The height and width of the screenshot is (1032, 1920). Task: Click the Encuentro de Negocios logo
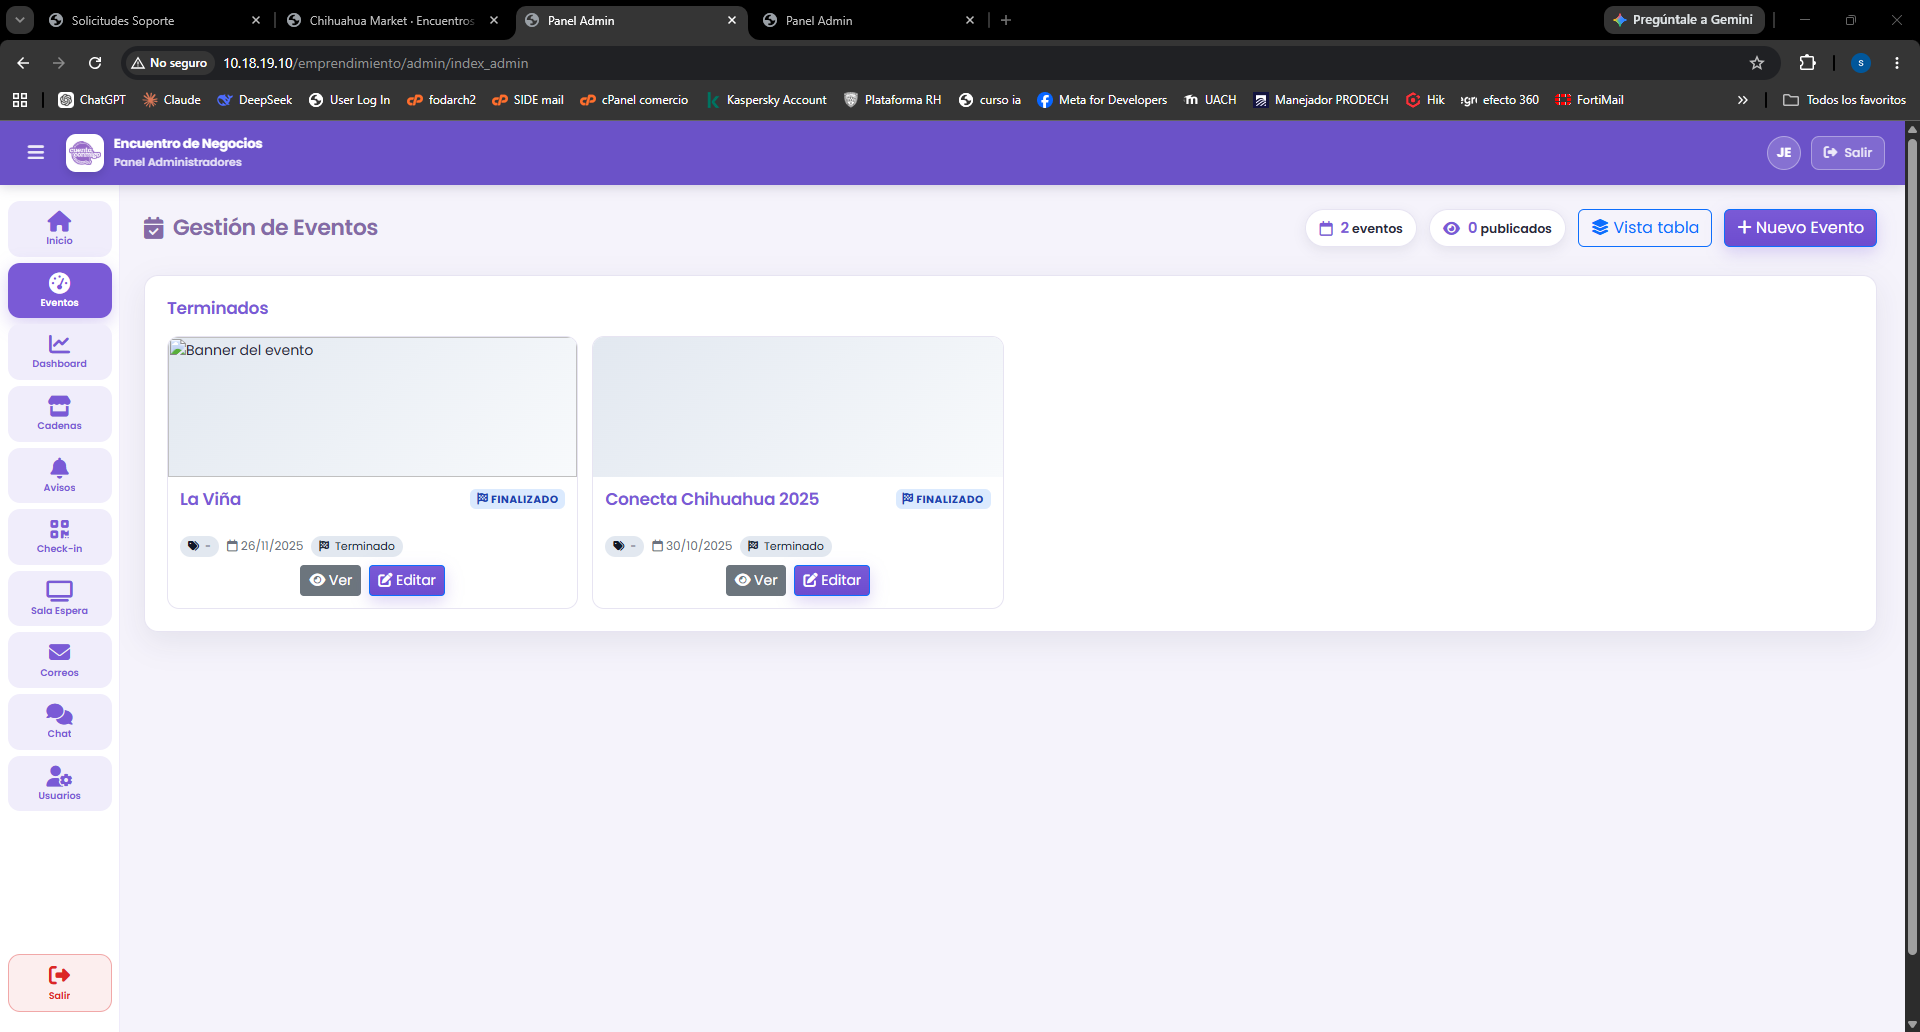click(85, 153)
